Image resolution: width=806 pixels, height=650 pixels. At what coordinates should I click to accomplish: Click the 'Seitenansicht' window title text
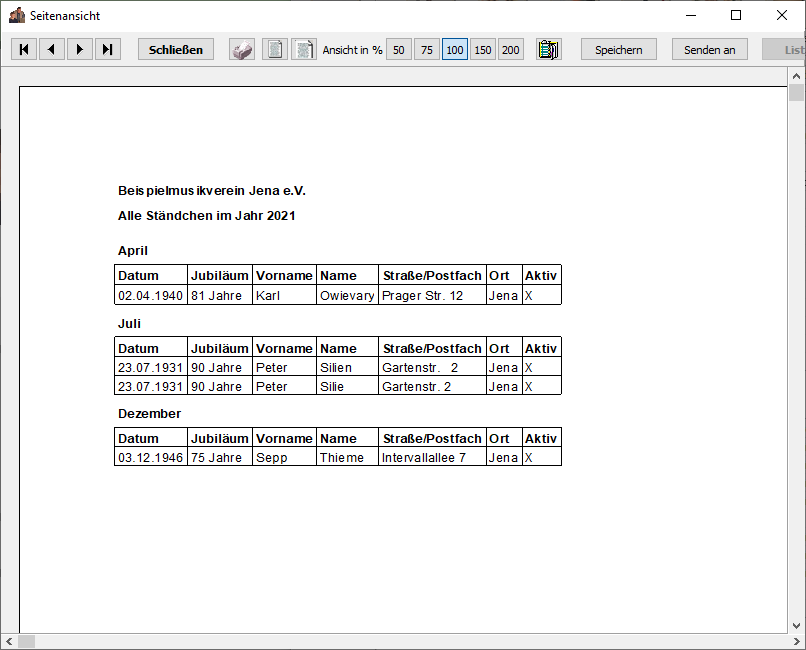tap(65, 15)
